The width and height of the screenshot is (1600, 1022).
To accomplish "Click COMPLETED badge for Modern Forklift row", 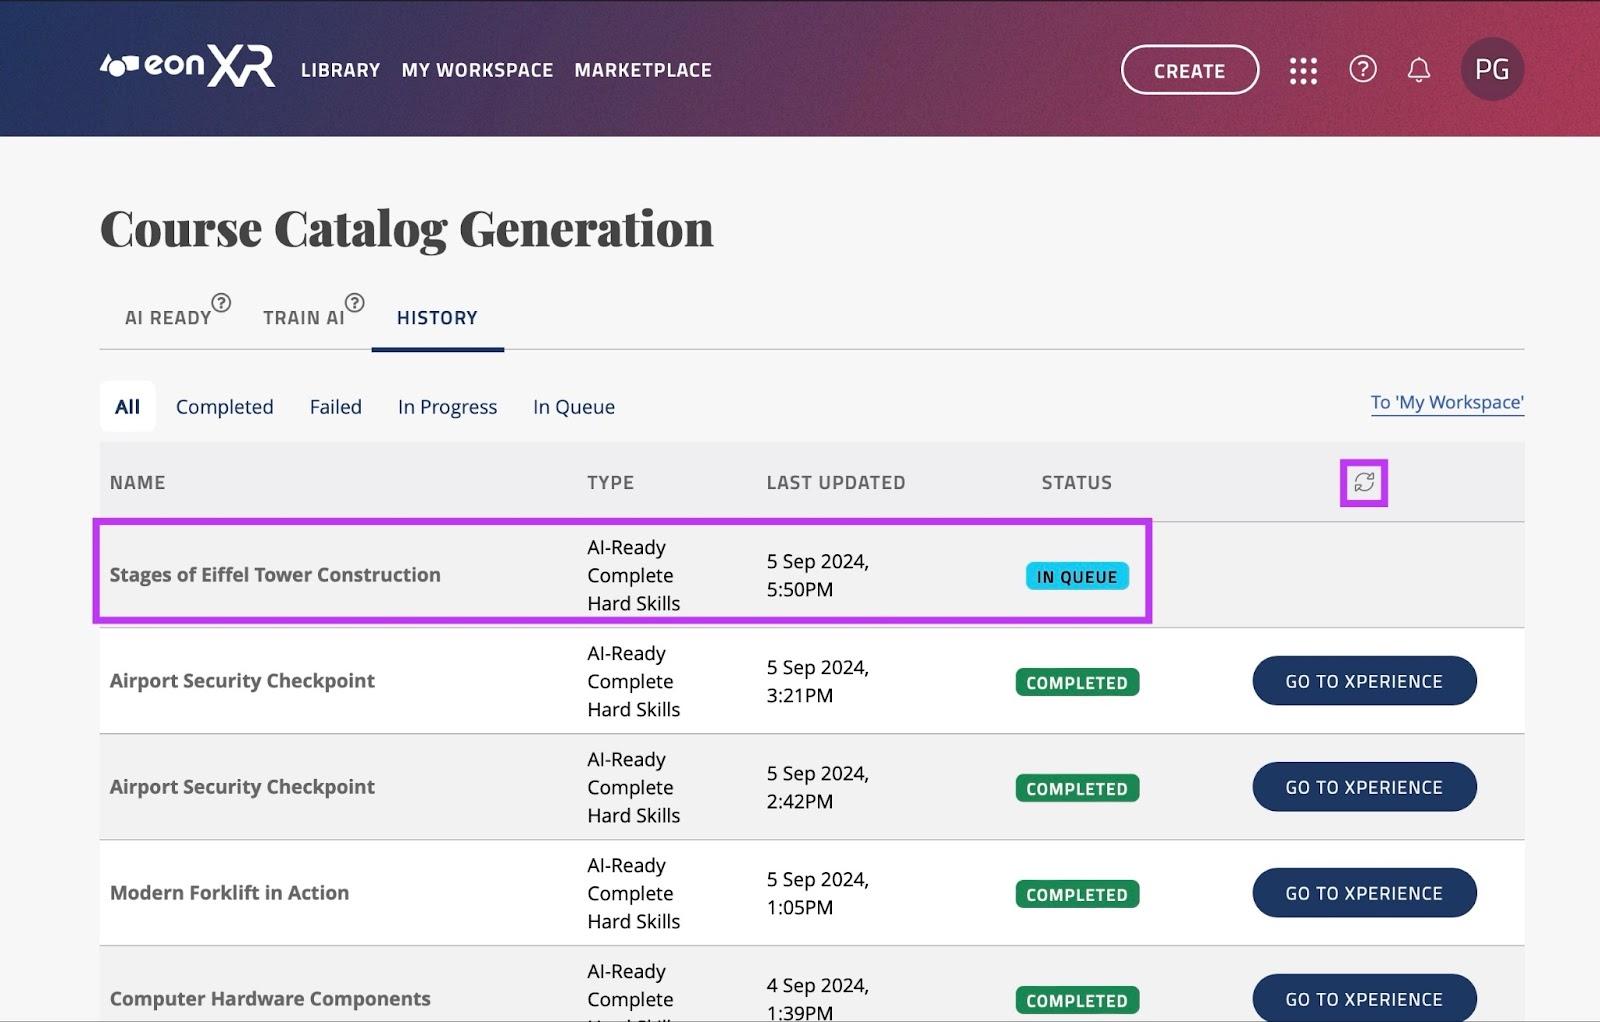I will click(1077, 894).
